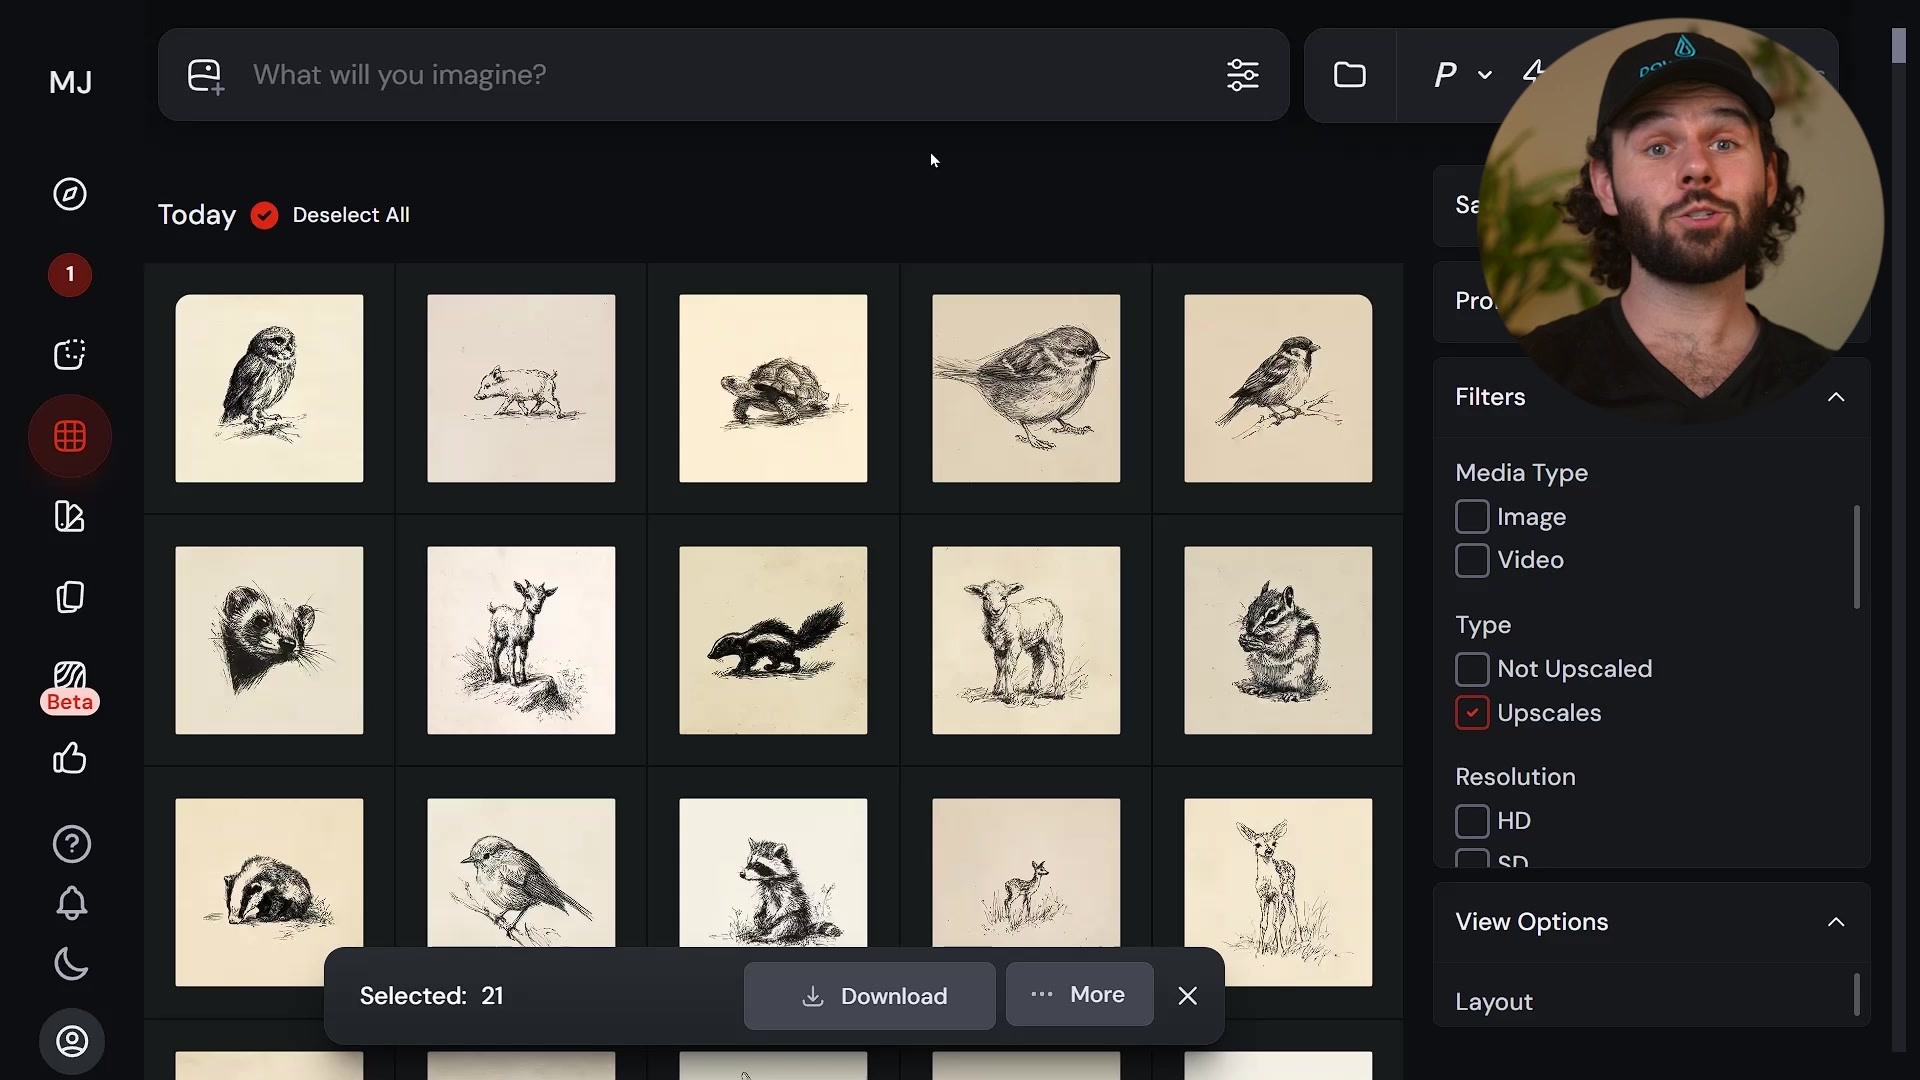This screenshot has width=1920, height=1080.
Task: Open the Help question mark icon
Action: pos(71,844)
